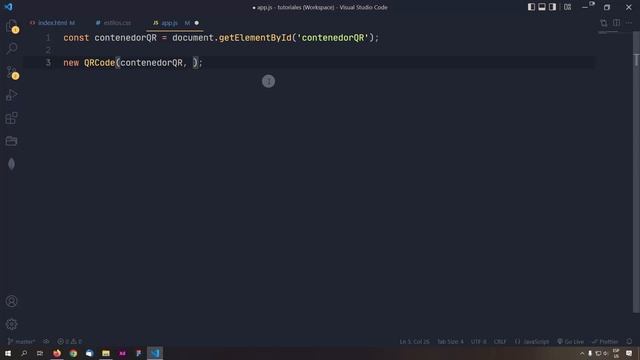Switch the ESP keyboard language indicator
Image resolution: width=640 pixels, height=360 pixels.
(x=616, y=353)
